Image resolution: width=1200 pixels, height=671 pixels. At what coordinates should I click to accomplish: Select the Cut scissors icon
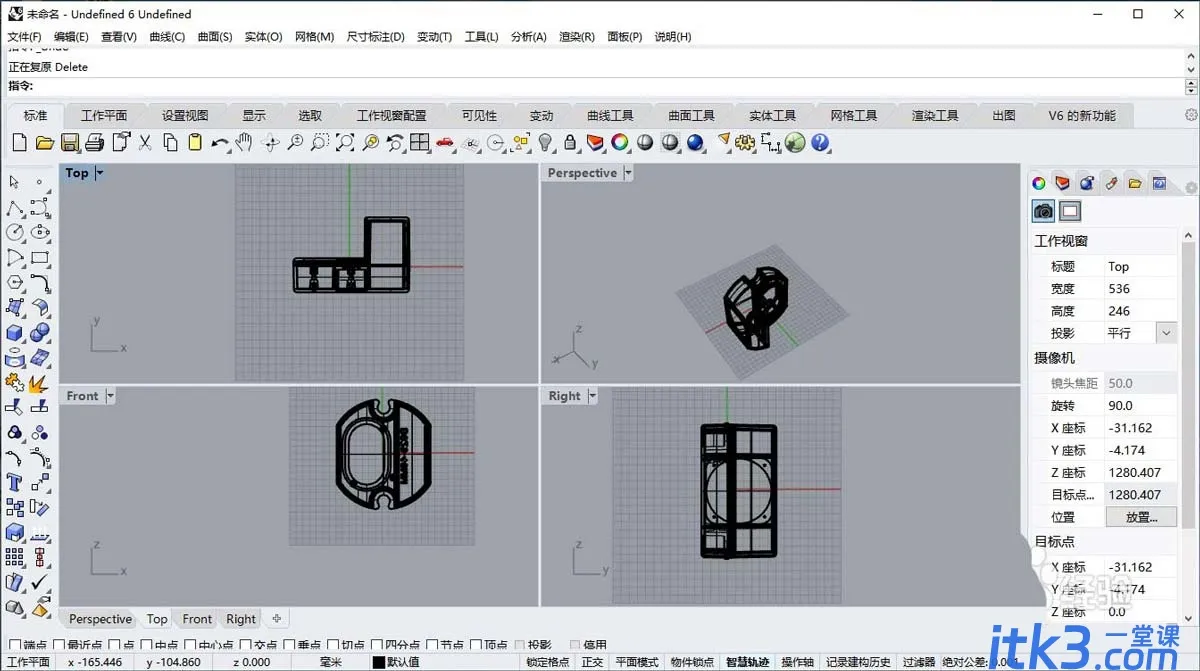pos(145,143)
